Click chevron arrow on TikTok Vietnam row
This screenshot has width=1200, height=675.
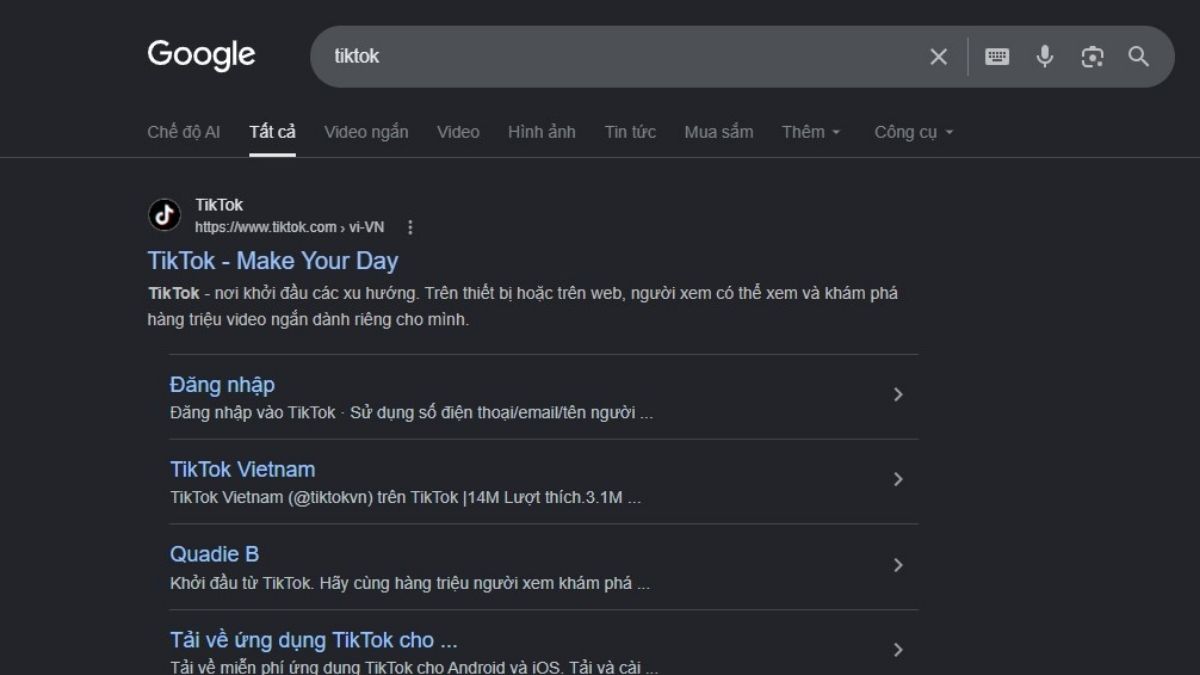tap(898, 480)
